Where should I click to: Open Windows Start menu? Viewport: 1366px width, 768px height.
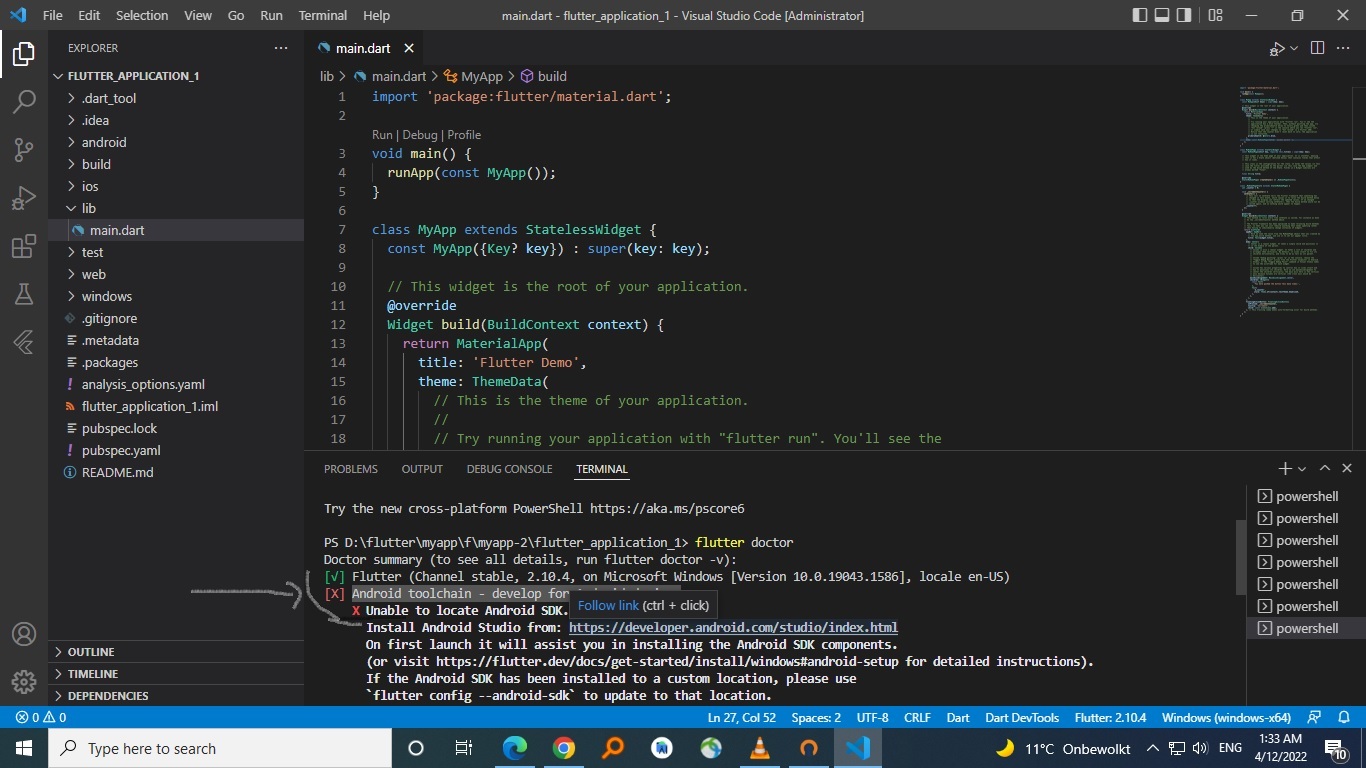tap(24, 748)
